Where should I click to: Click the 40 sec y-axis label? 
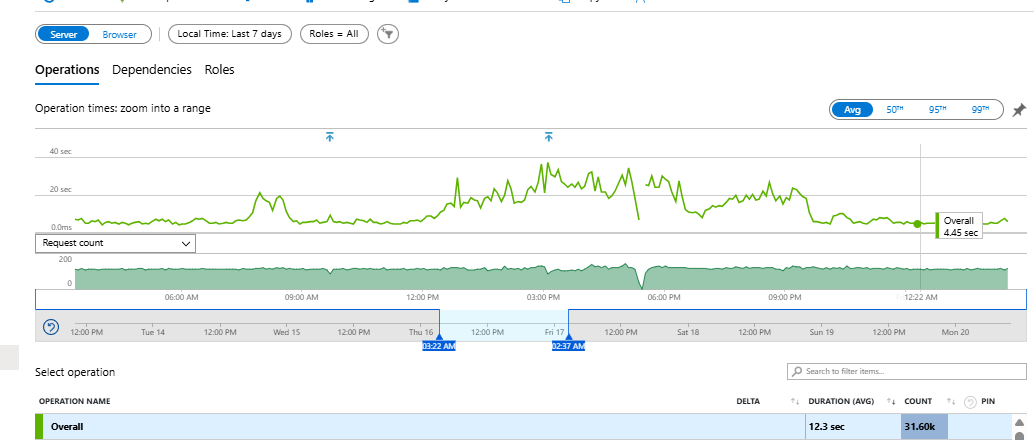(61, 151)
